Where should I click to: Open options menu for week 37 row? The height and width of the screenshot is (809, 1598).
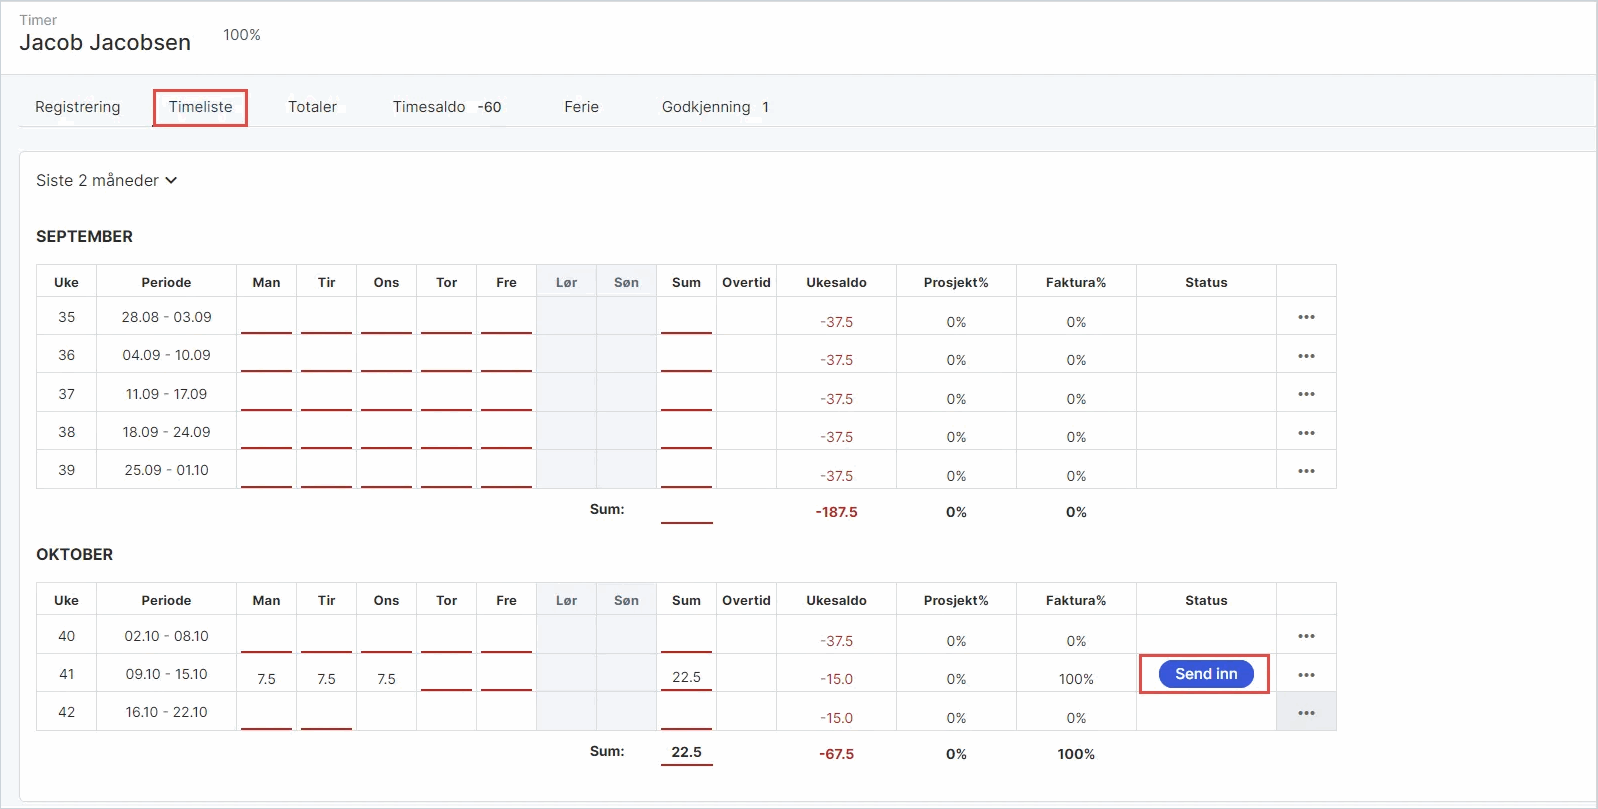click(x=1306, y=394)
